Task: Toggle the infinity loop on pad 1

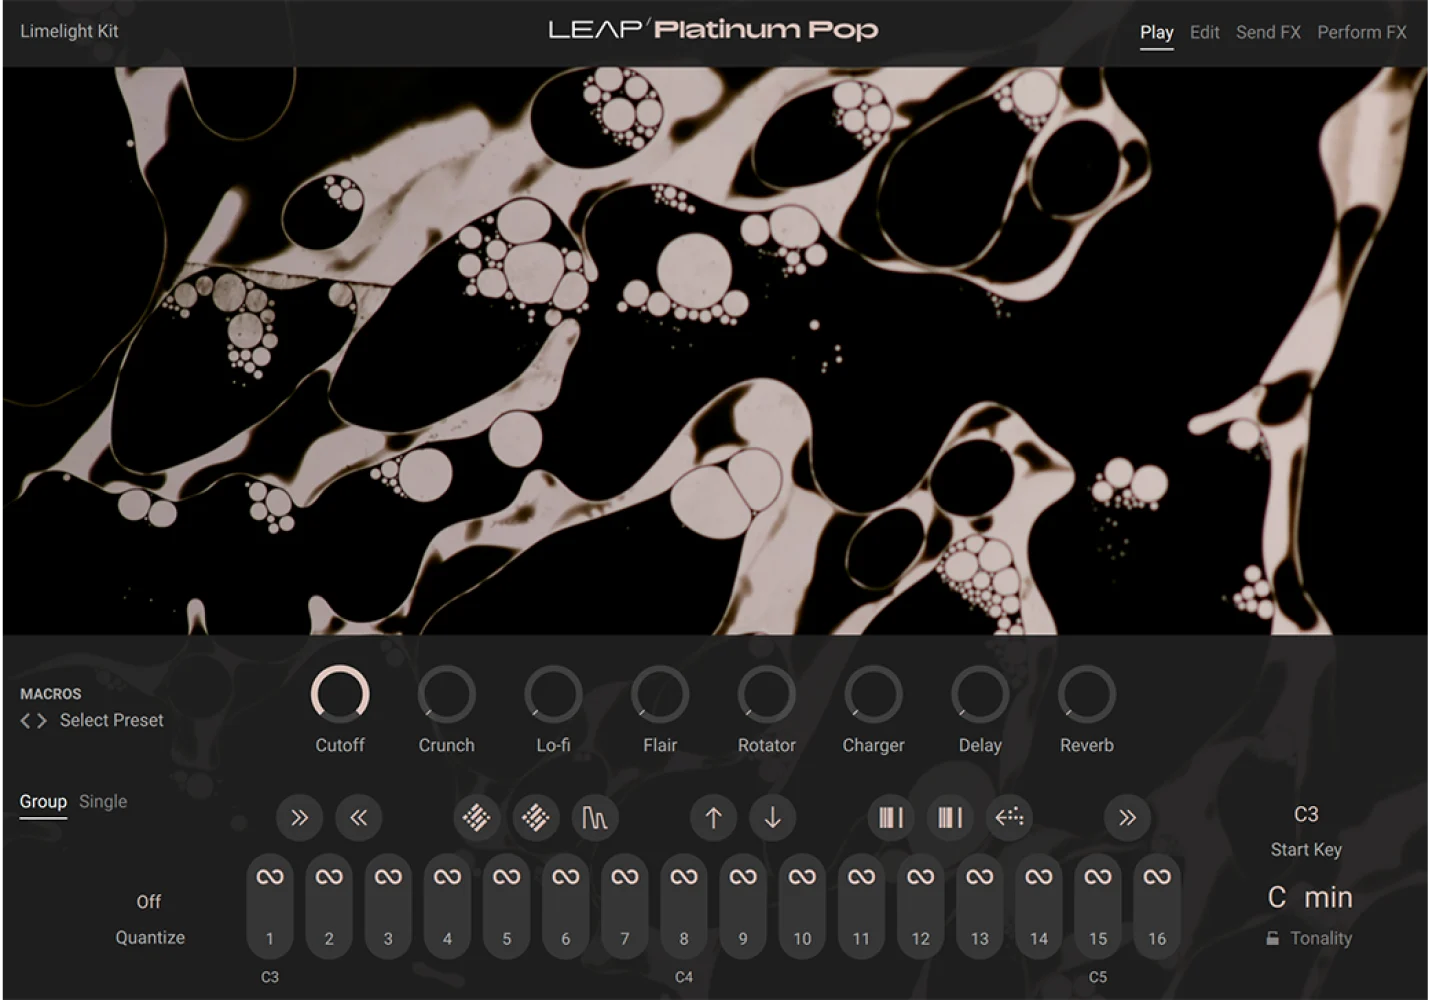Action: 269,876
